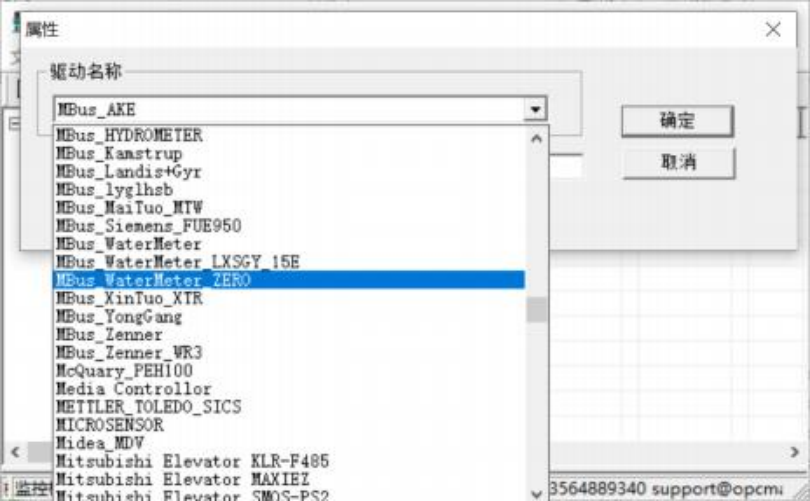The image size is (810, 501).
Task: Select highlighted MBus_WaterMeter_ZERO entry
Action: [289, 280]
